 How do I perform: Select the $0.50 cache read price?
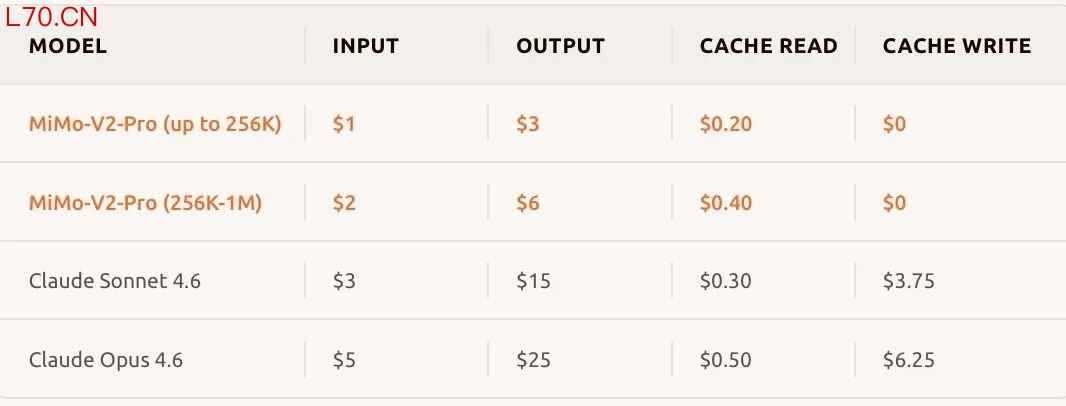725,360
